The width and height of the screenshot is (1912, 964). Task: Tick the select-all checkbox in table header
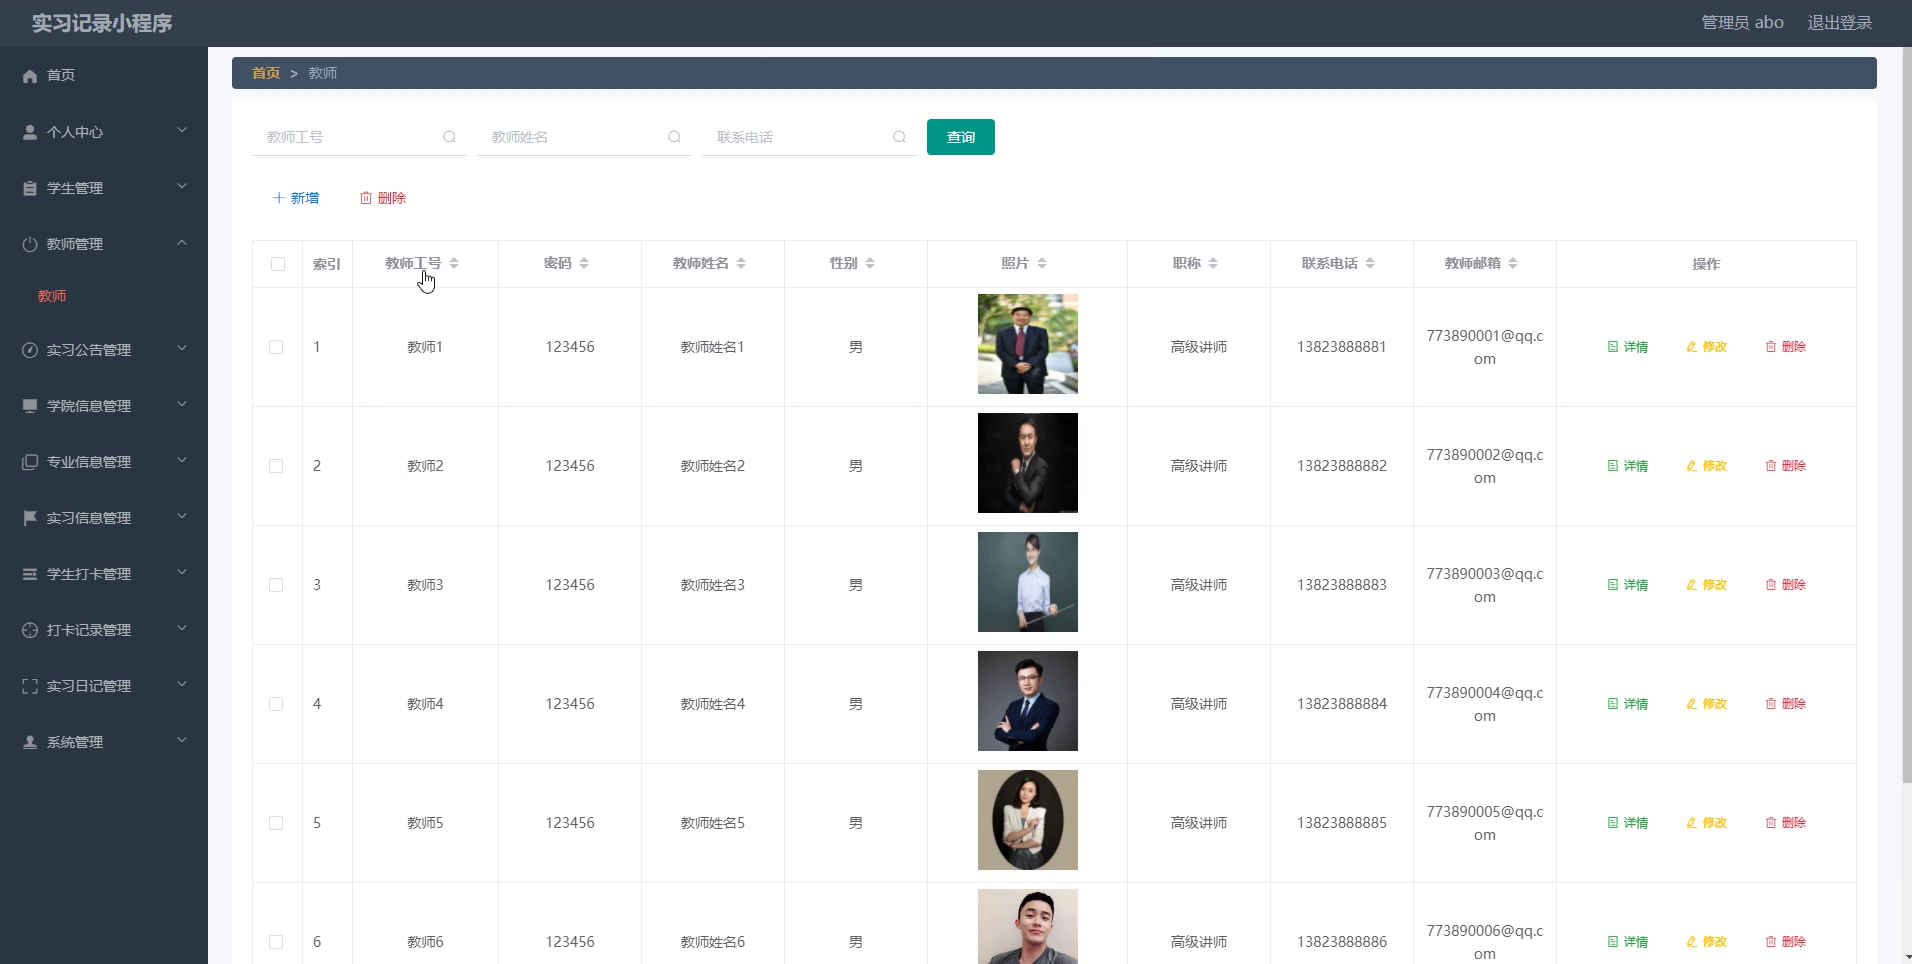tap(278, 264)
